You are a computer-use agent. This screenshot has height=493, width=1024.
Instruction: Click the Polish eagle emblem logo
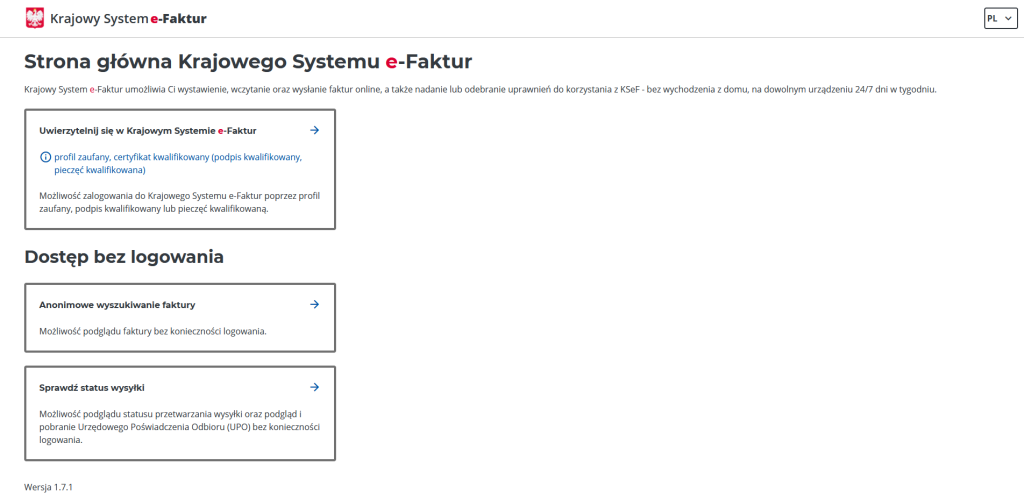35,18
